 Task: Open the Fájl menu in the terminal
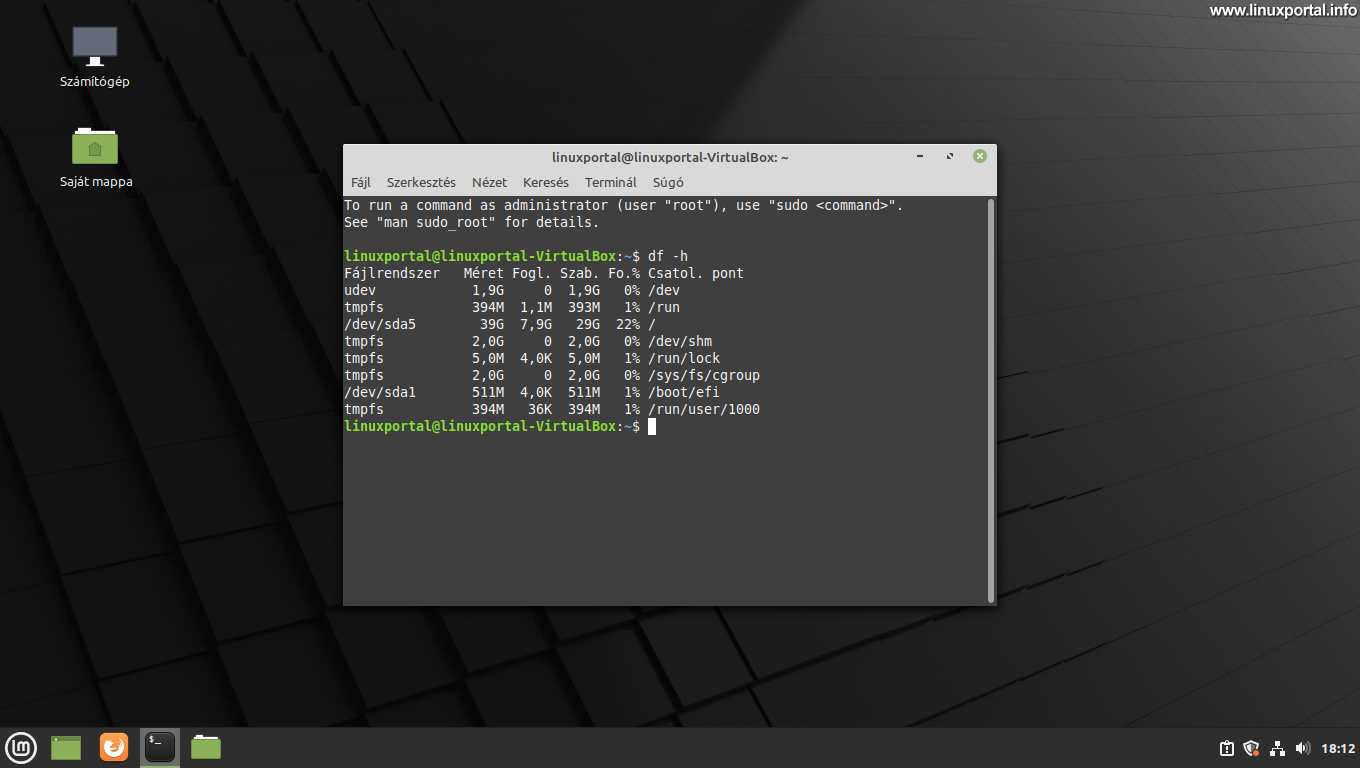360,182
